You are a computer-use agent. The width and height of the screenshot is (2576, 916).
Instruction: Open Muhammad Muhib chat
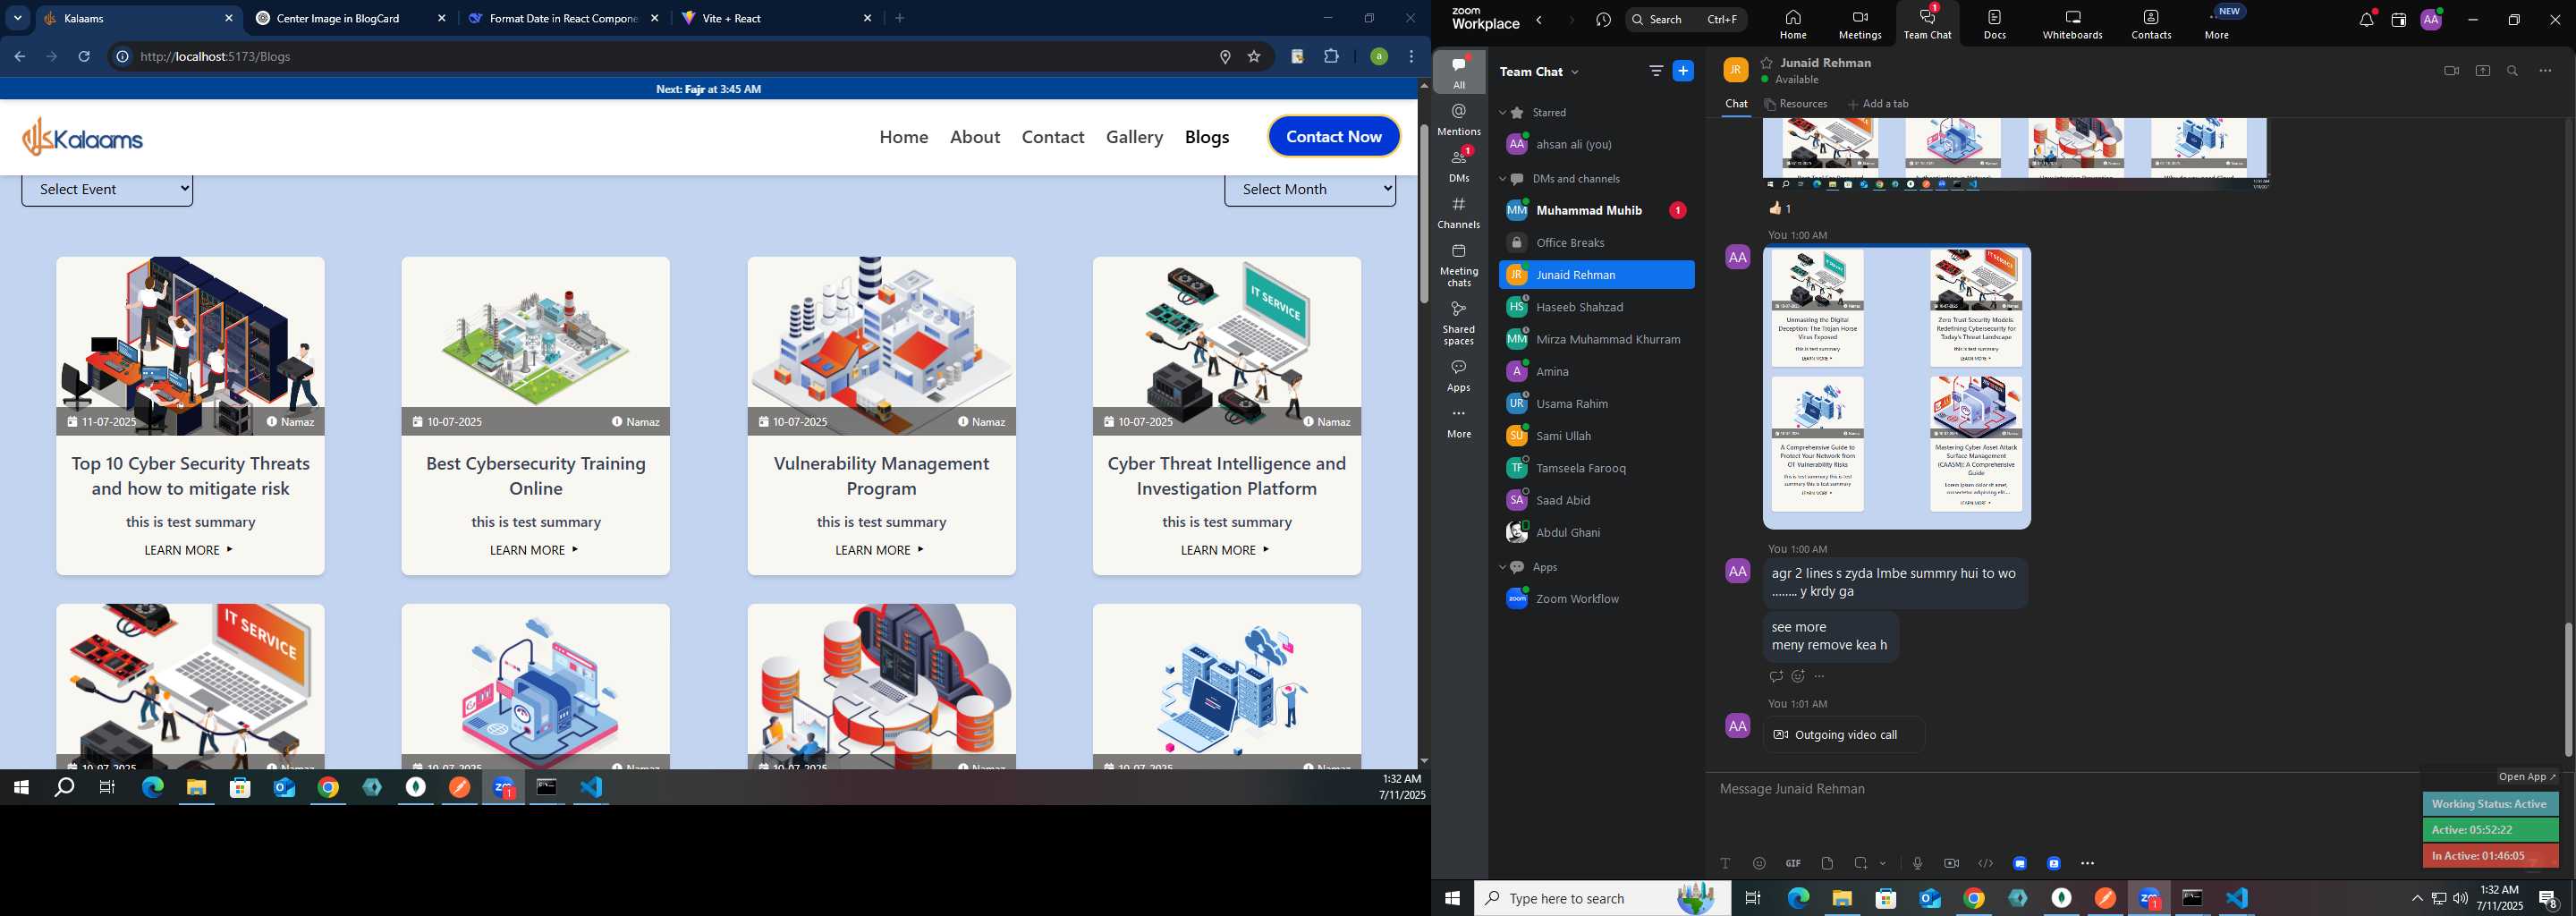[x=1597, y=211]
